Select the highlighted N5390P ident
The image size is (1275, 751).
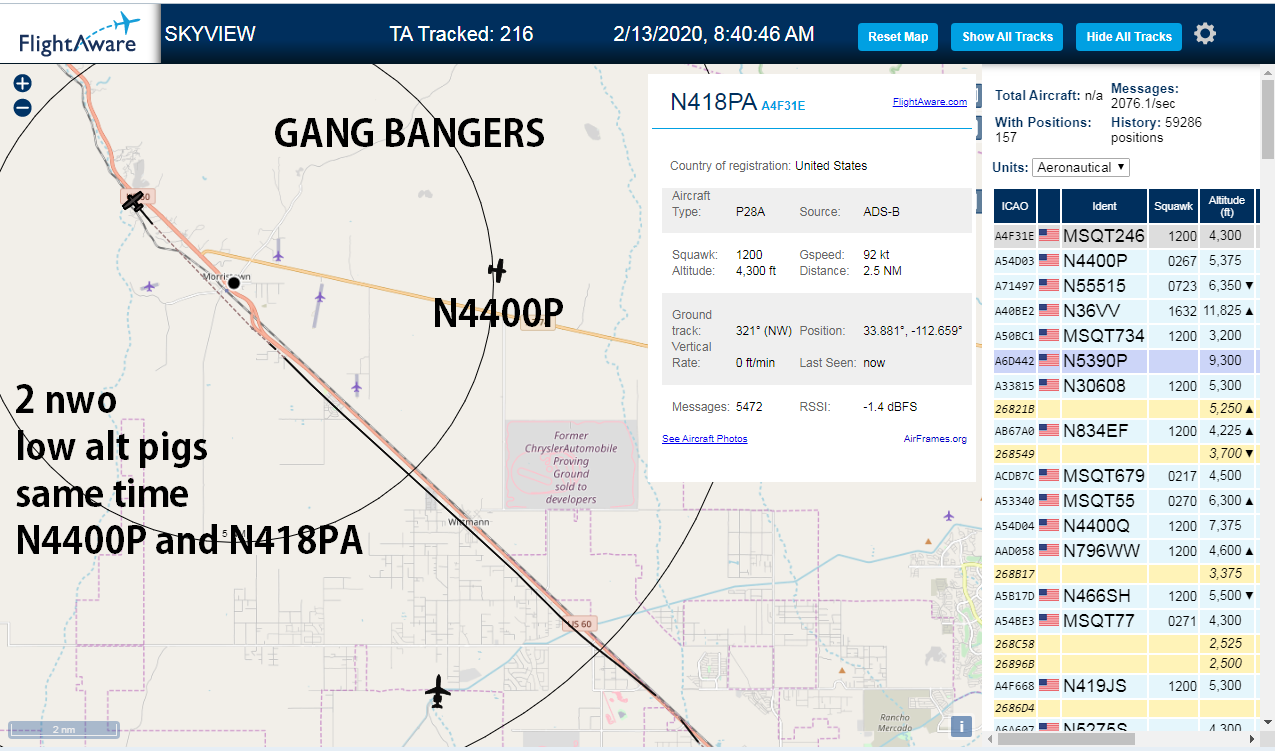coord(1096,361)
